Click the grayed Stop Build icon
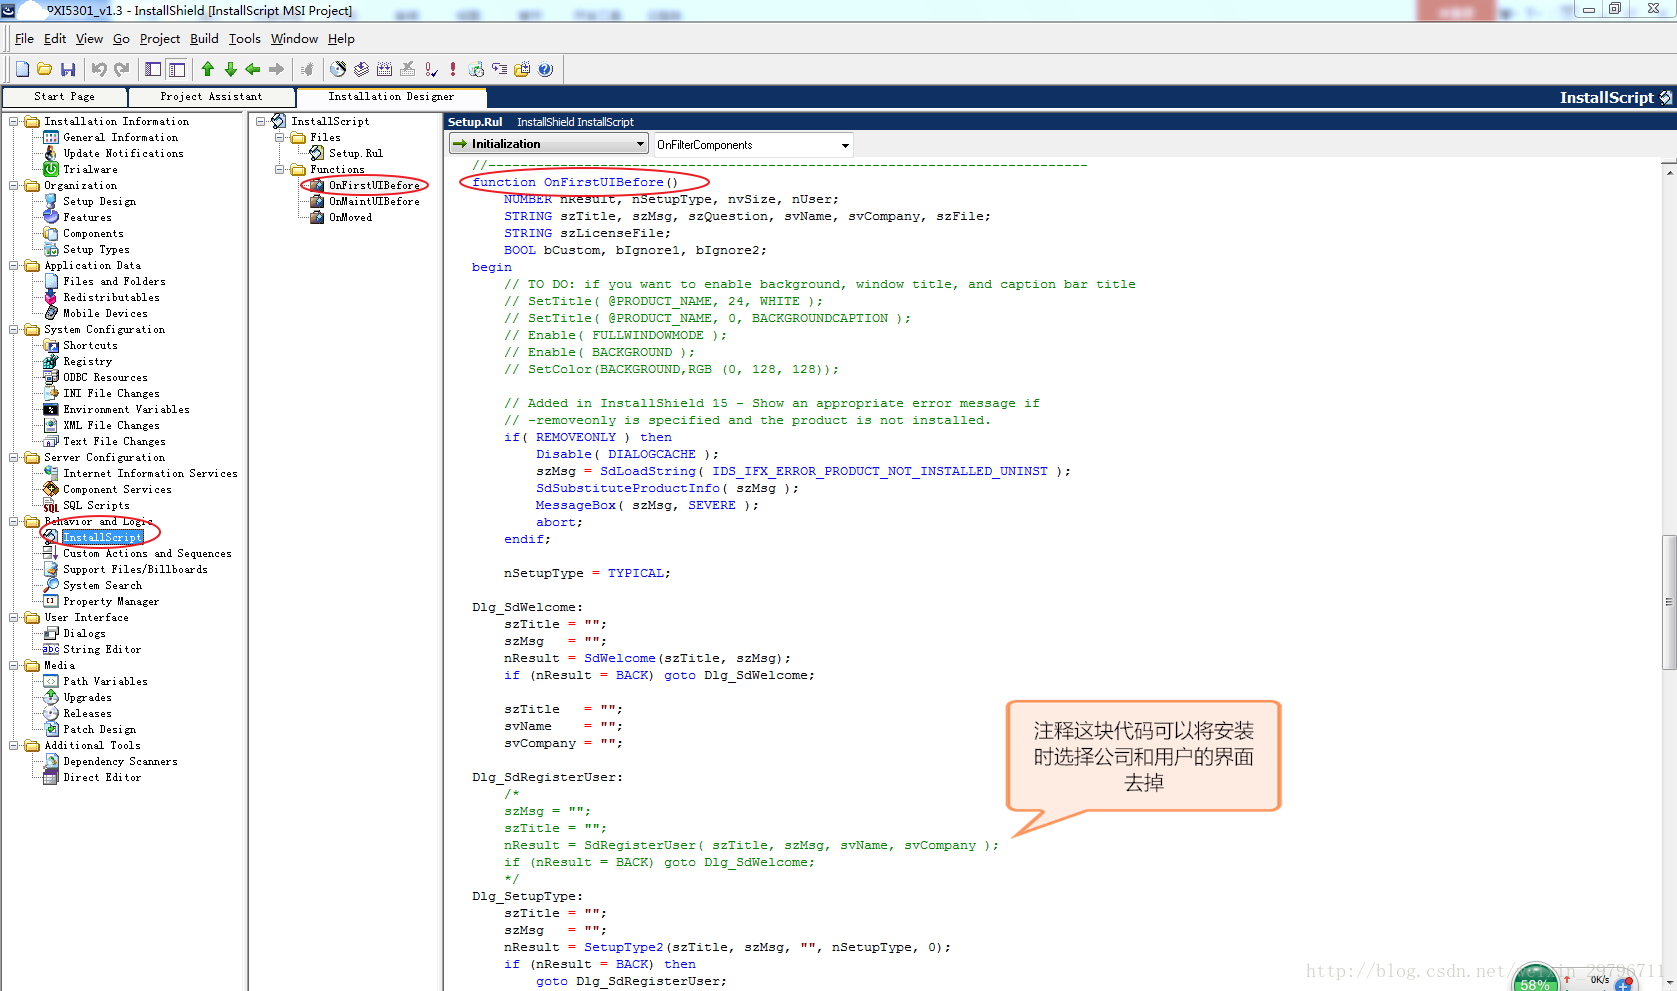This screenshot has height=991, width=1677. 407,69
